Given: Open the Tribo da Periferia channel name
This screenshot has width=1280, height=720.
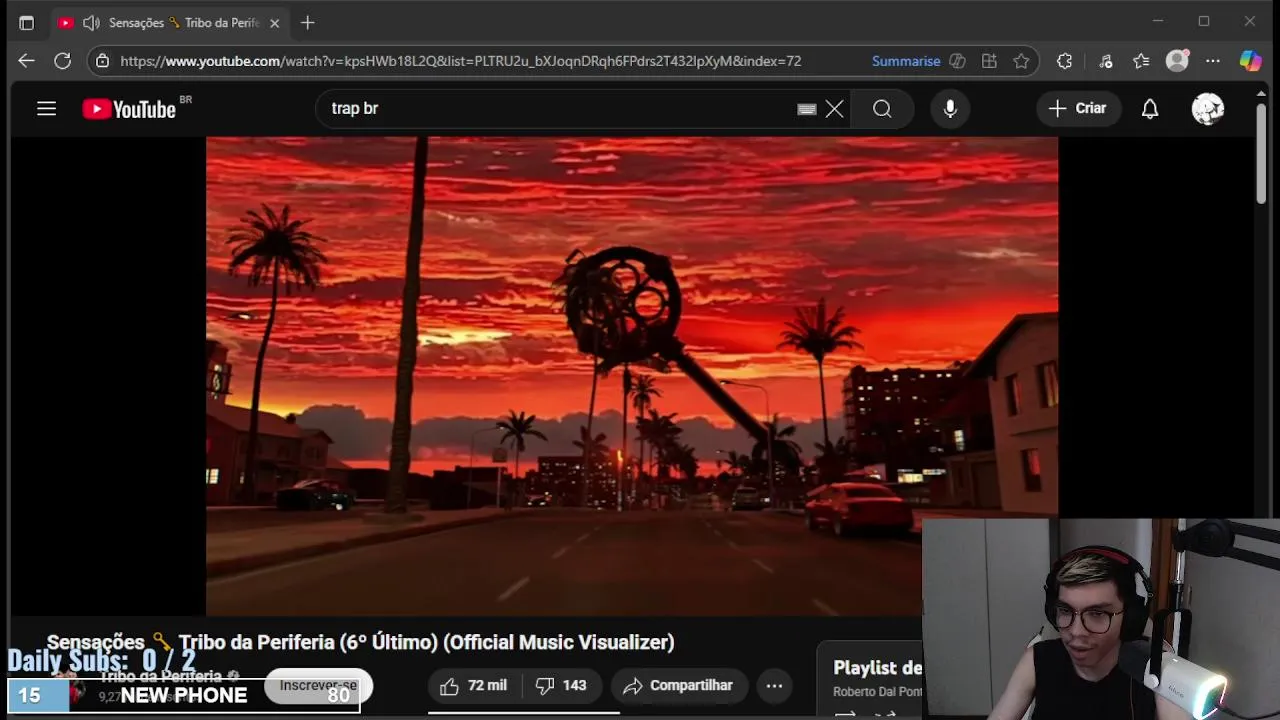Looking at the screenshot, I should click(160, 677).
